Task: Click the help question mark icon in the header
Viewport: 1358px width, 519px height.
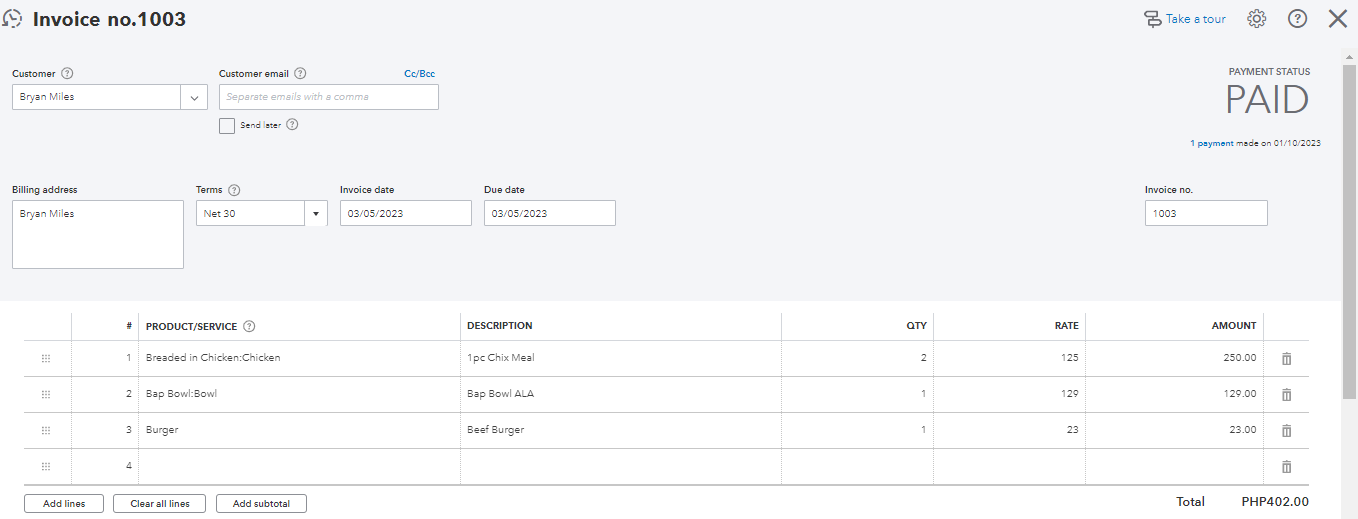Action: (1297, 19)
